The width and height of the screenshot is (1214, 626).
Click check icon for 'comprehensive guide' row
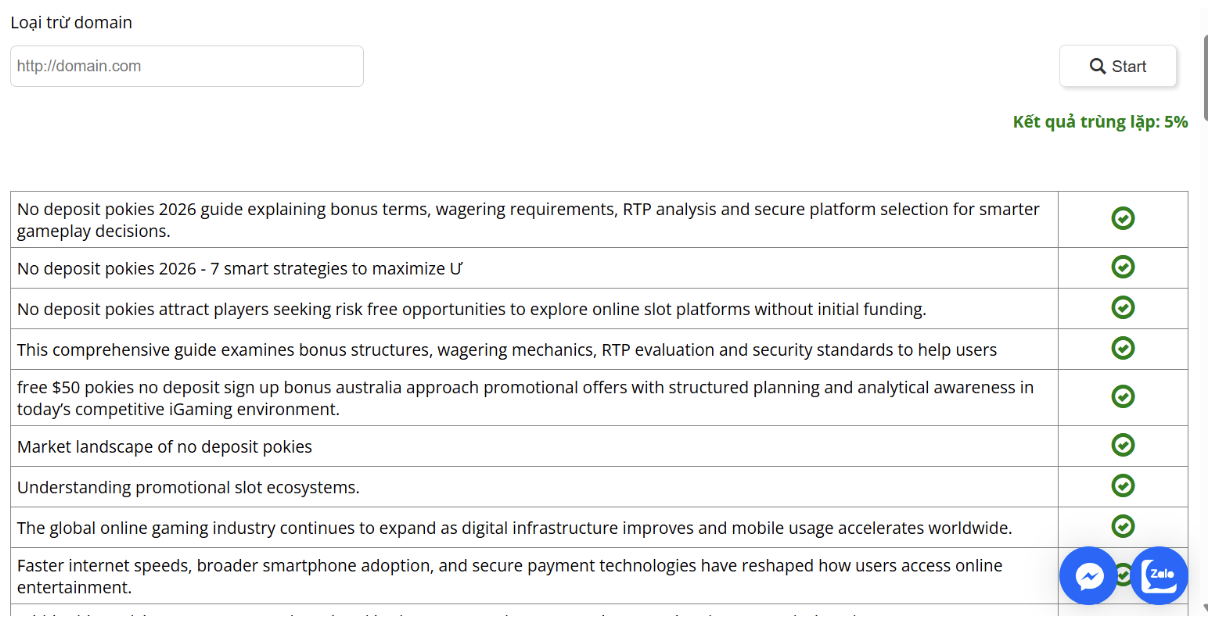coord(1123,348)
